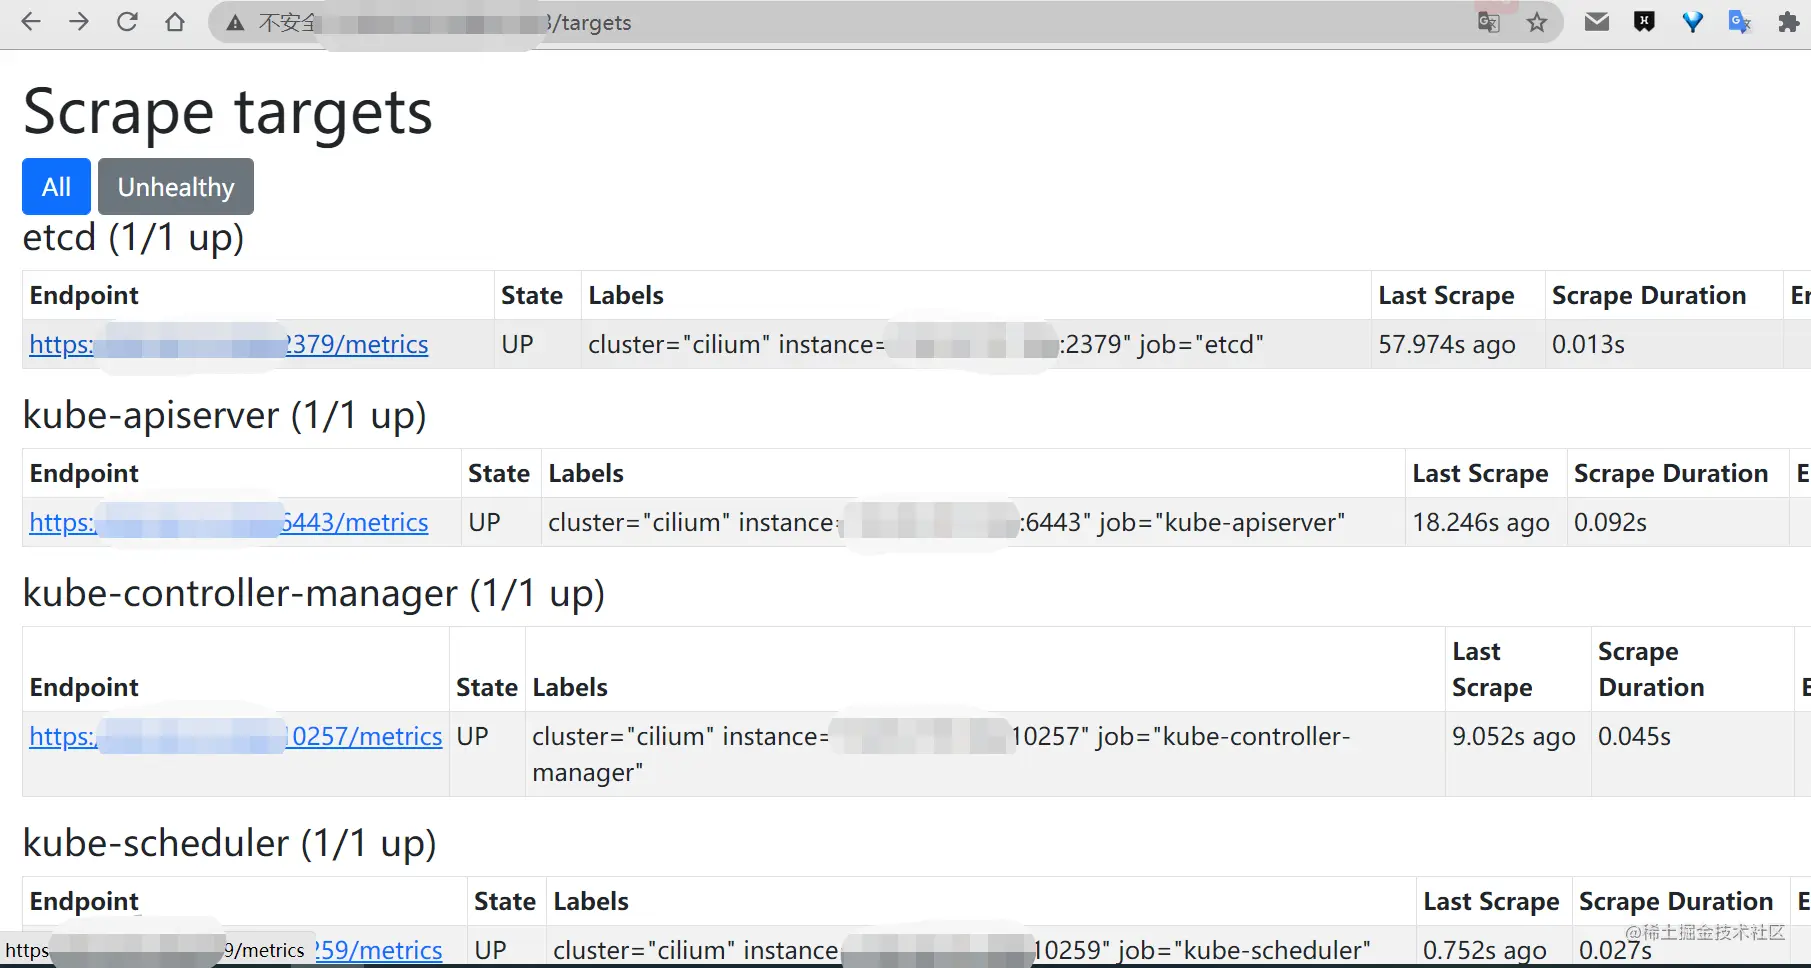Click the '0.045s' scrape duration value
The image size is (1811, 968).
[x=1635, y=736]
